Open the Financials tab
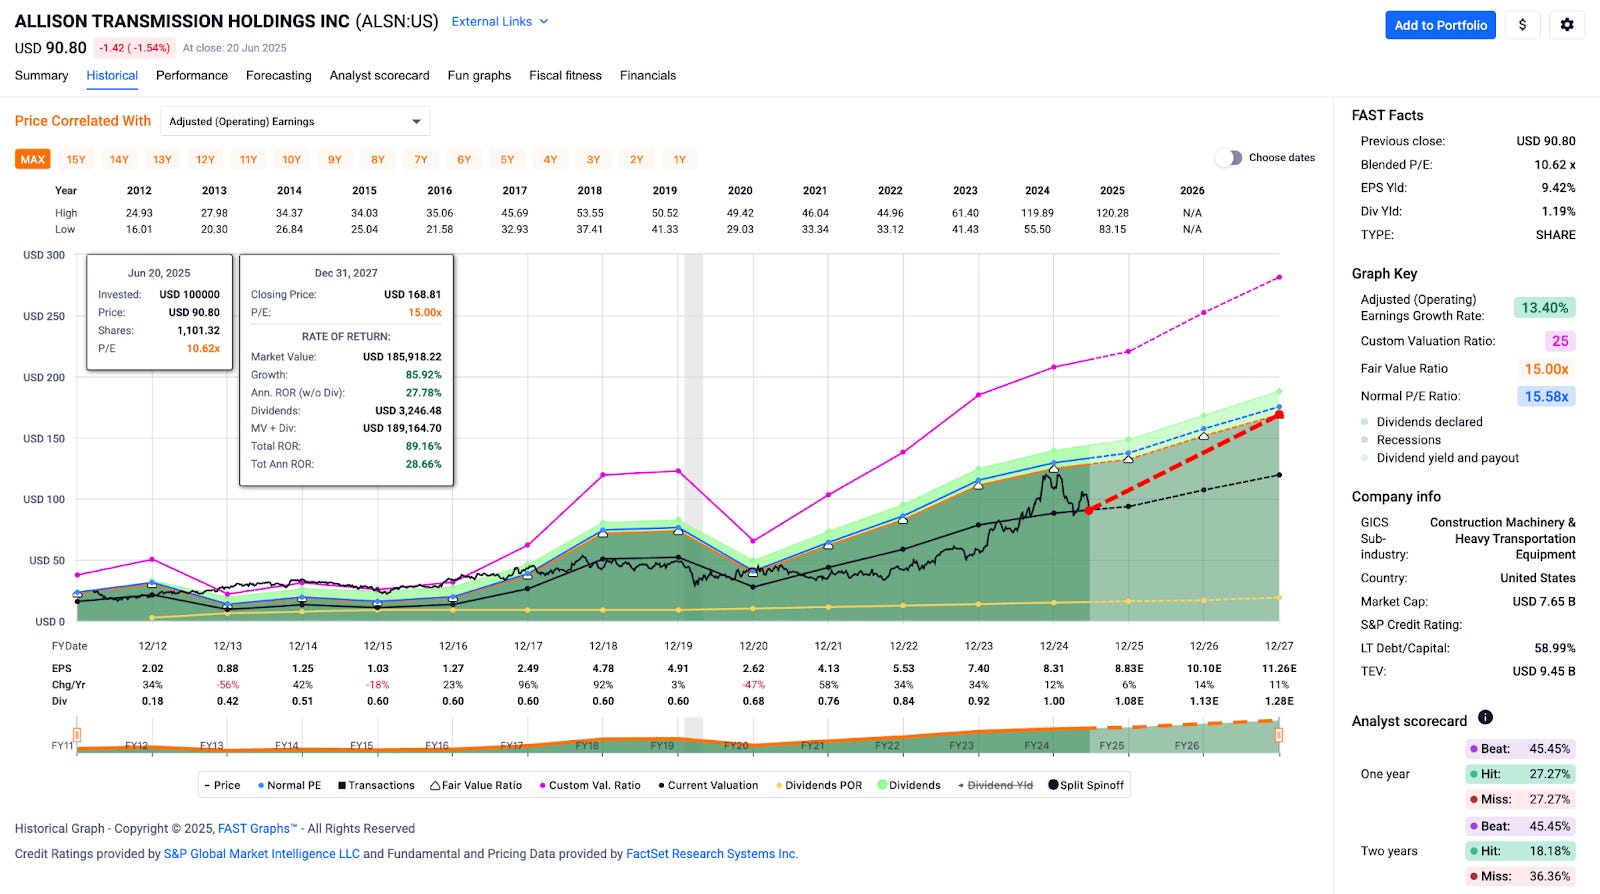The image size is (1600, 894). click(x=648, y=75)
